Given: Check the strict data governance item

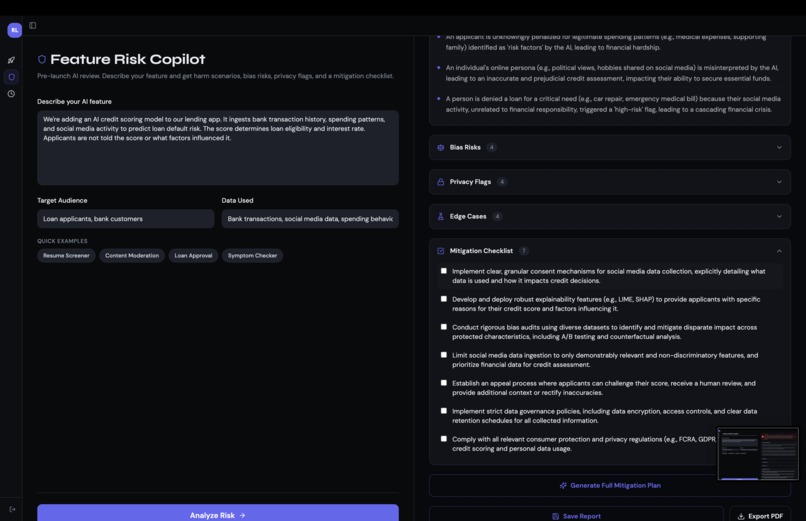Looking at the screenshot, I should (444, 411).
